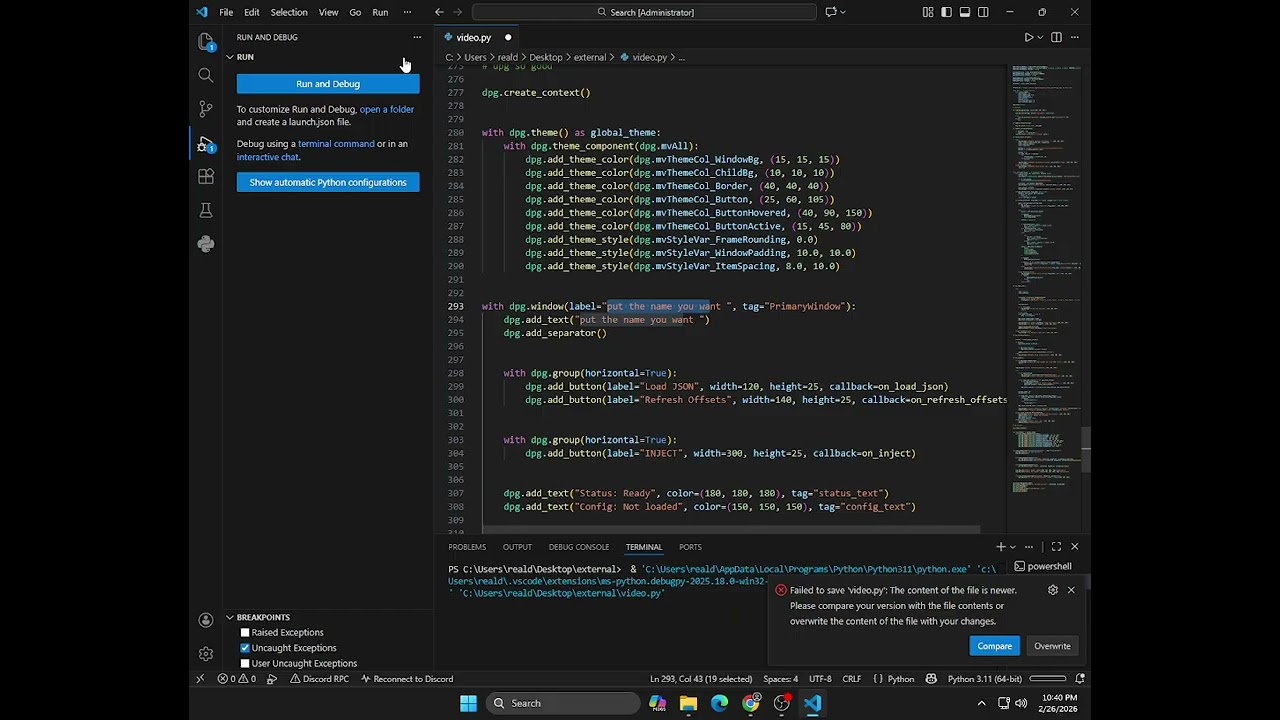1280x720 pixels.
Task: Click the Desktop breadcrumb segment
Action: [x=545, y=57]
